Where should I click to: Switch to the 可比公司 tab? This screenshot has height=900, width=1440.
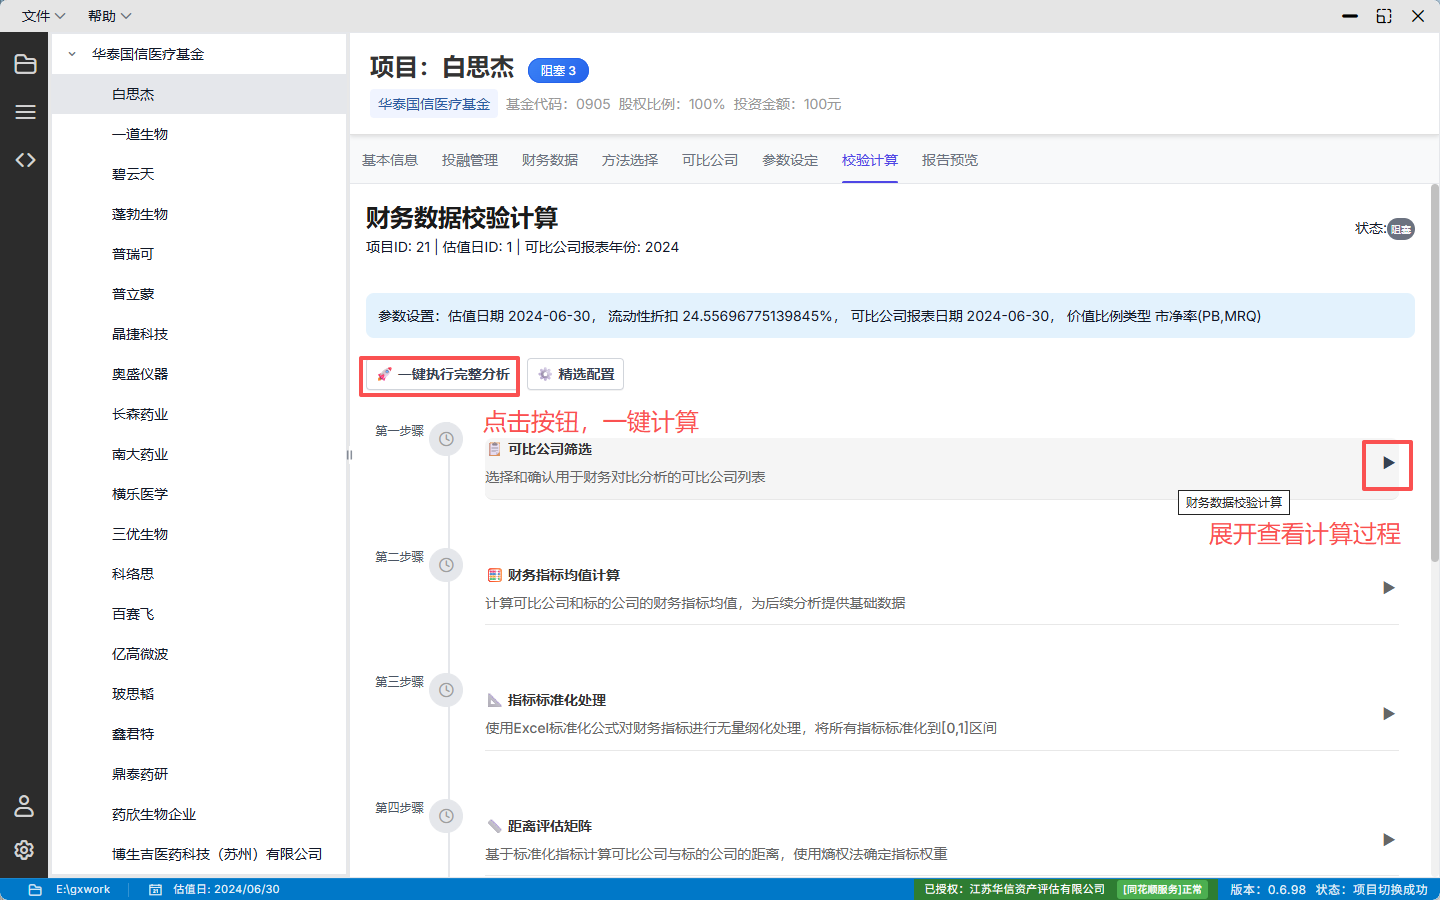pyautogui.click(x=710, y=160)
